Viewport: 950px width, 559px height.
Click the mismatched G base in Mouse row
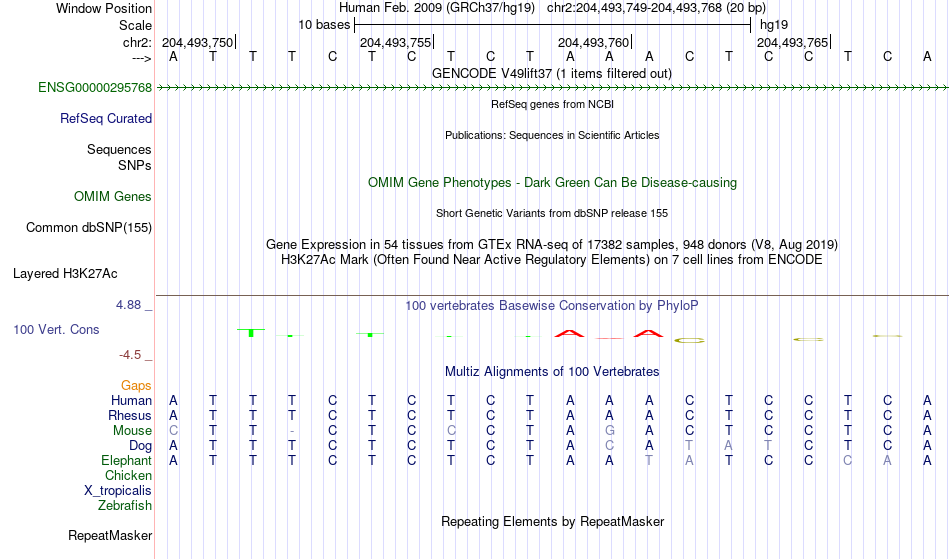[x=610, y=431]
